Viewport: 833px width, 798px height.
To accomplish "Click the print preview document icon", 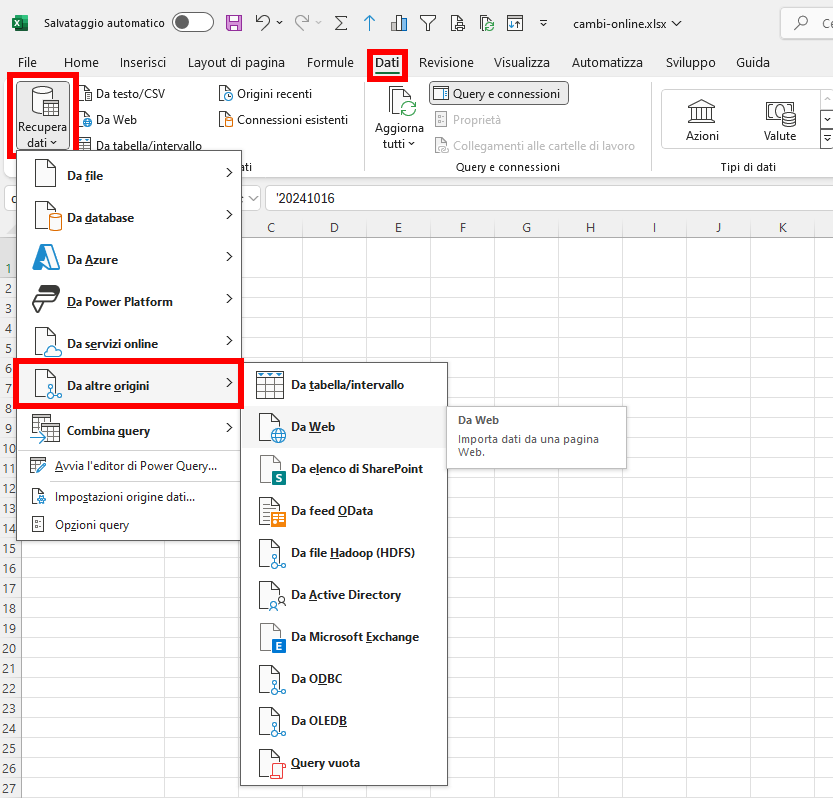I will 457,23.
